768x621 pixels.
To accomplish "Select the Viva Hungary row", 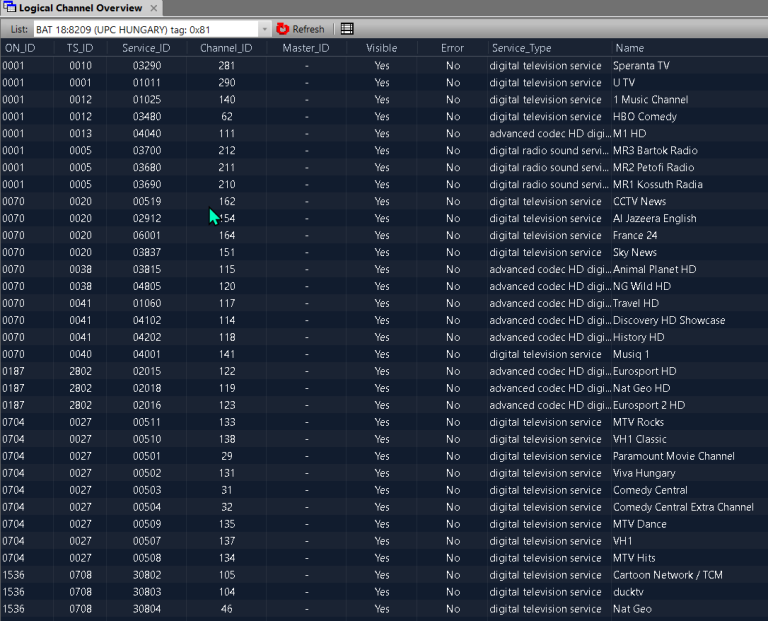I will pyautogui.click(x=384, y=473).
